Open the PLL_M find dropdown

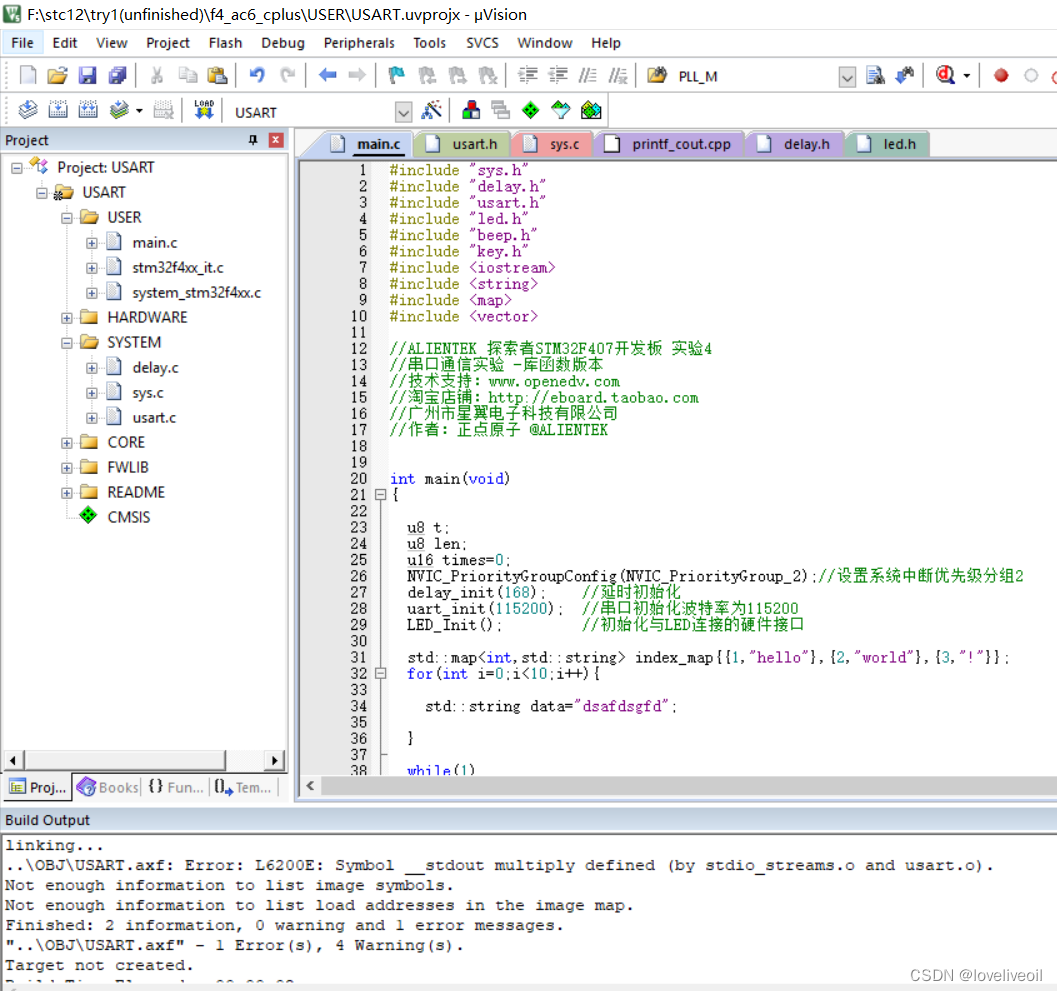pos(847,77)
